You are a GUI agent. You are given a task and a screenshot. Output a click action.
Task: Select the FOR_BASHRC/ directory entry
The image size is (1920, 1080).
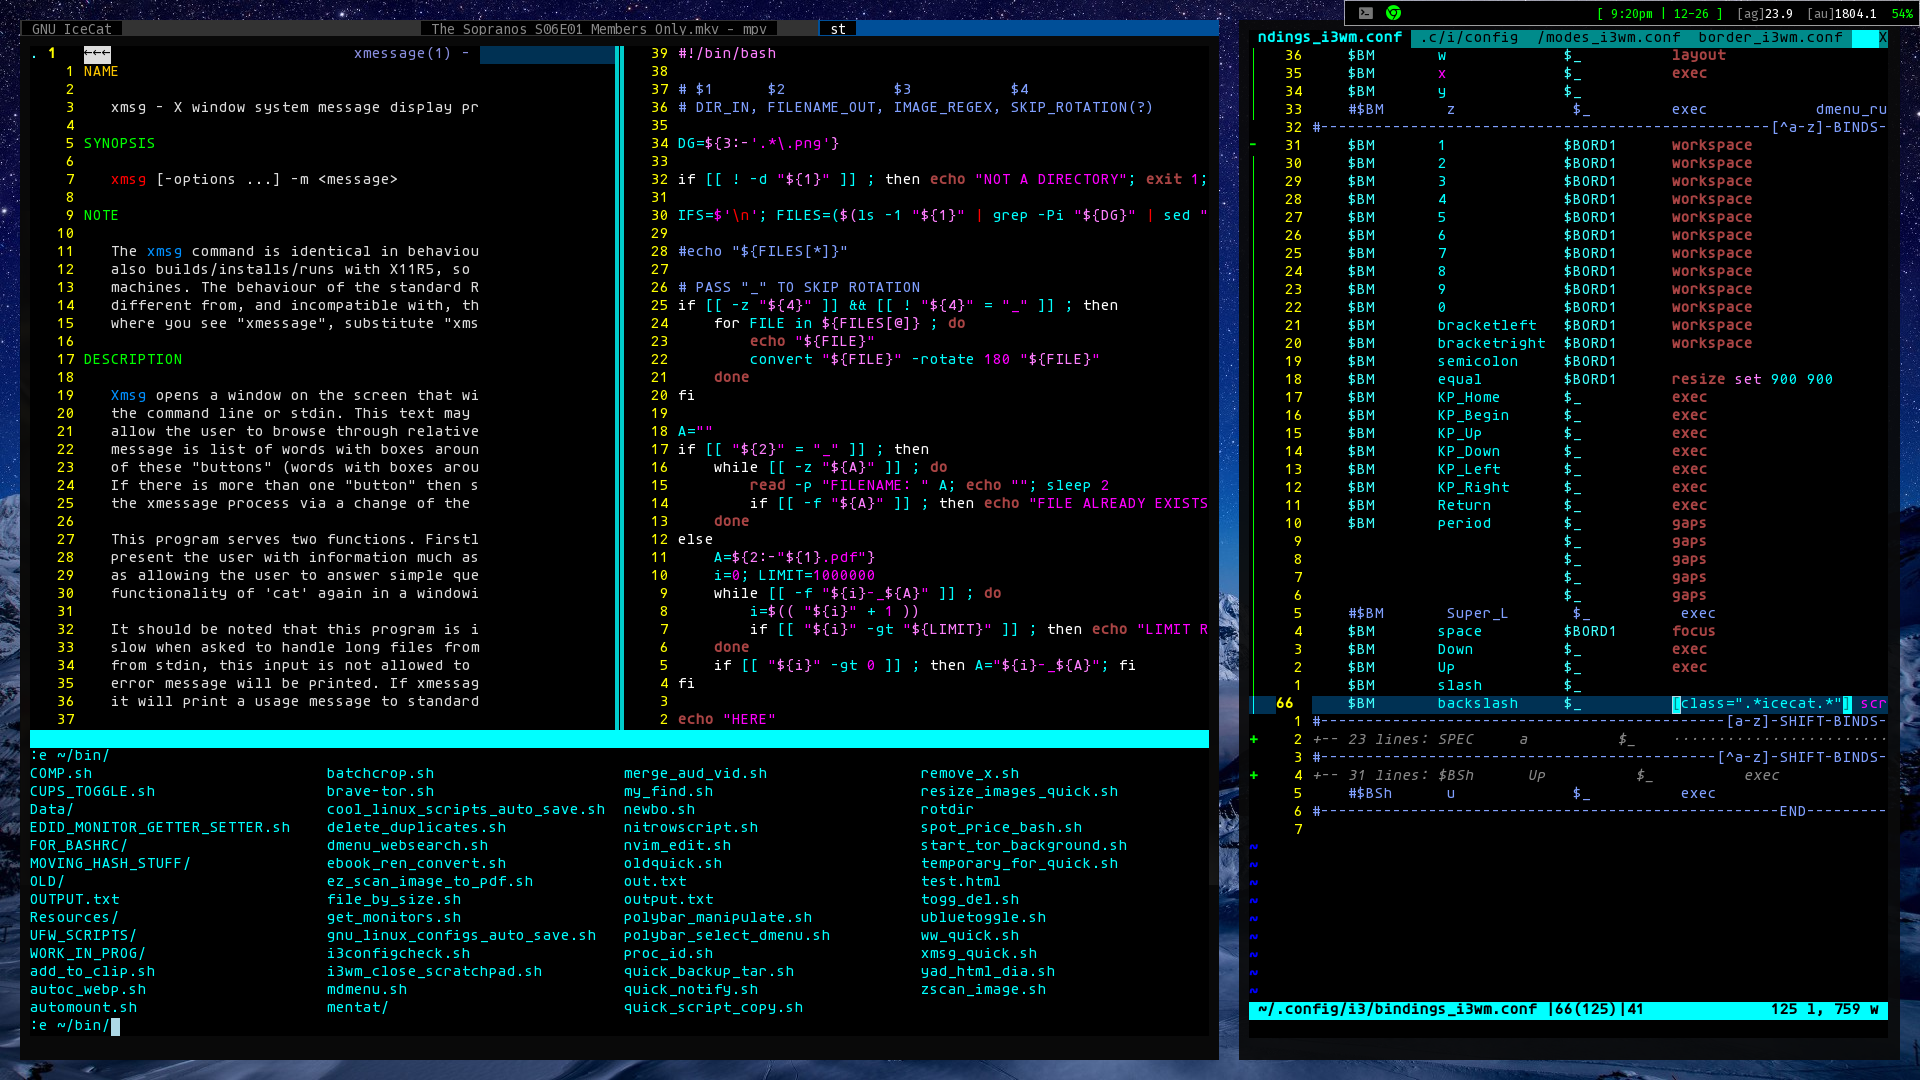pyautogui.click(x=79, y=846)
